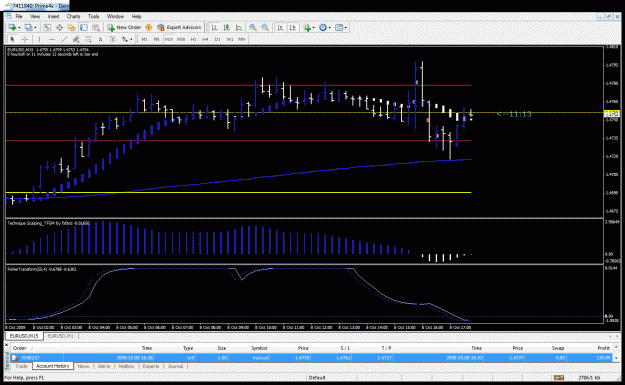Switch timeframe to H1

coord(193,39)
